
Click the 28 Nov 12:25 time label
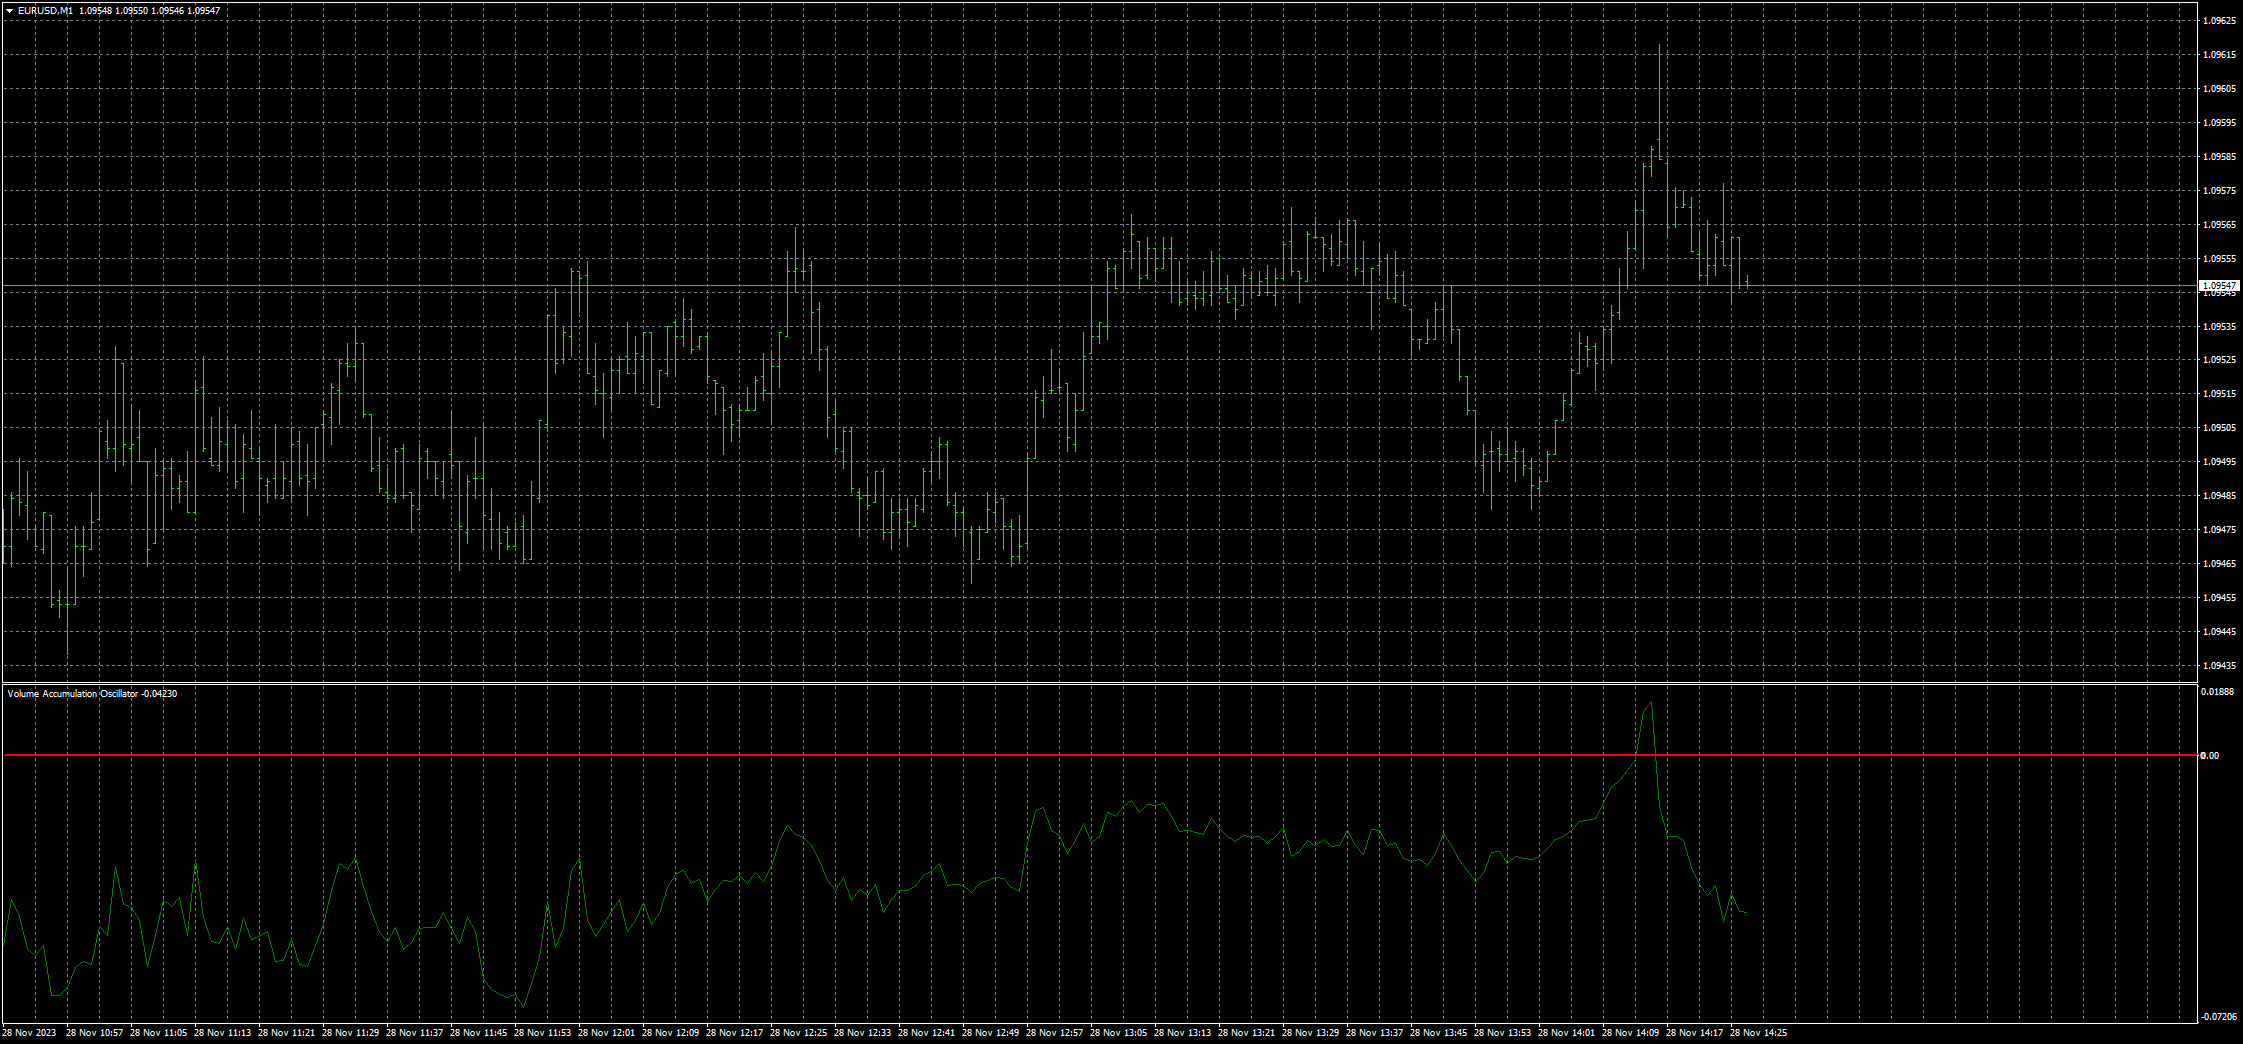pos(798,1032)
